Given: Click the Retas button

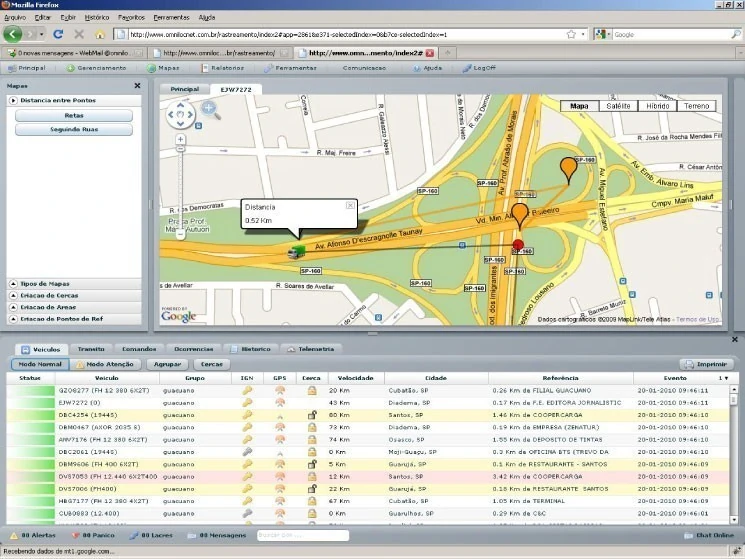Looking at the screenshot, I should pyautogui.click(x=74, y=115).
